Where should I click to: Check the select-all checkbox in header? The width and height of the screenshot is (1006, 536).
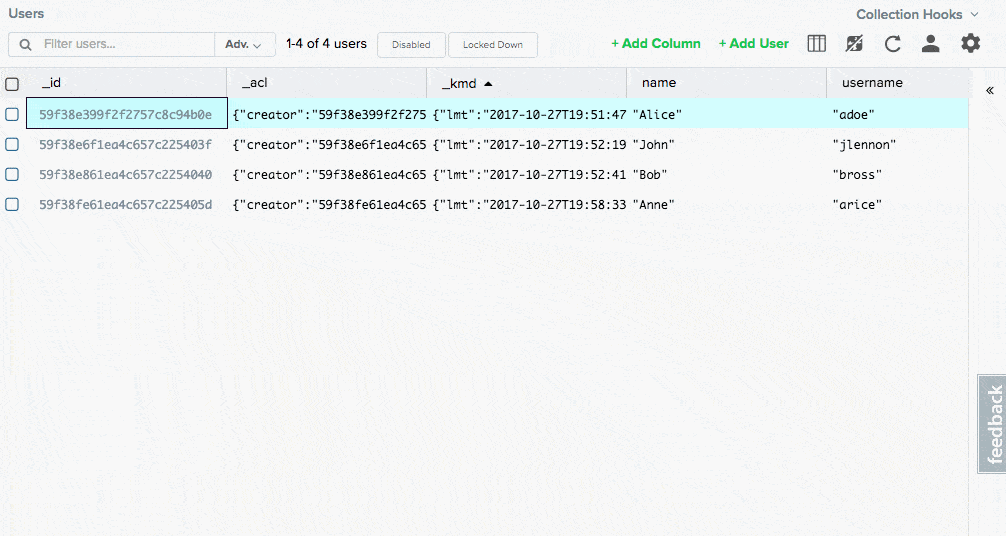pos(12,84)
